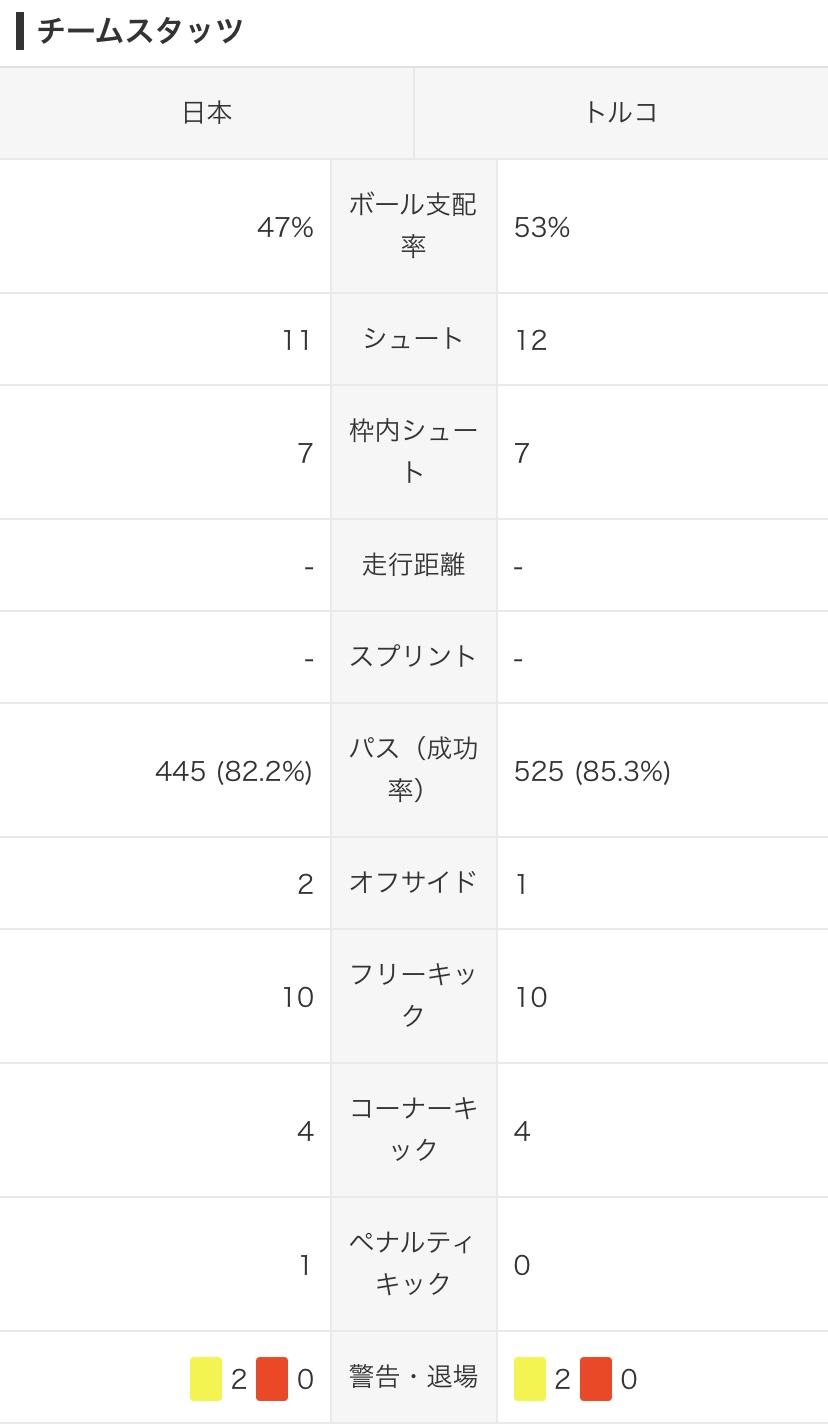The image size is (828, 1427).
Task: Click Japan's red card icon
Action: (x=272, y=1379)
